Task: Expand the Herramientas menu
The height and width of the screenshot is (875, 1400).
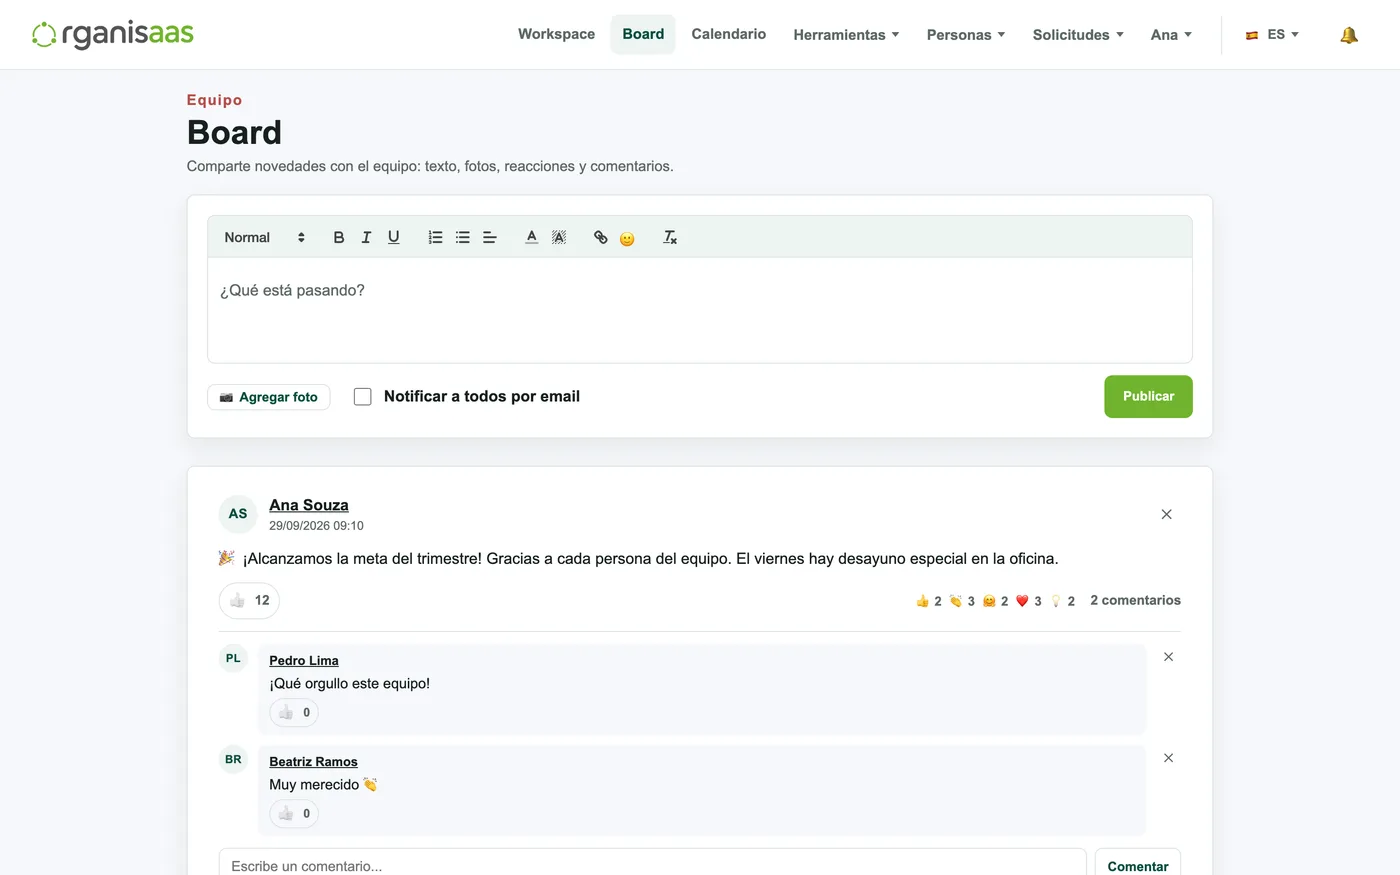Action: [x=847, y=35]
